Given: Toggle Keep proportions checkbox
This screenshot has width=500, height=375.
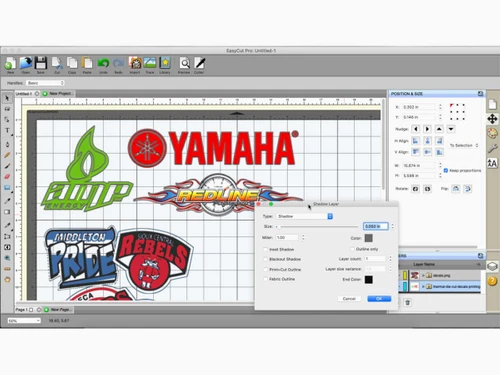Looking at the screenshot, I should pos(446,170).
